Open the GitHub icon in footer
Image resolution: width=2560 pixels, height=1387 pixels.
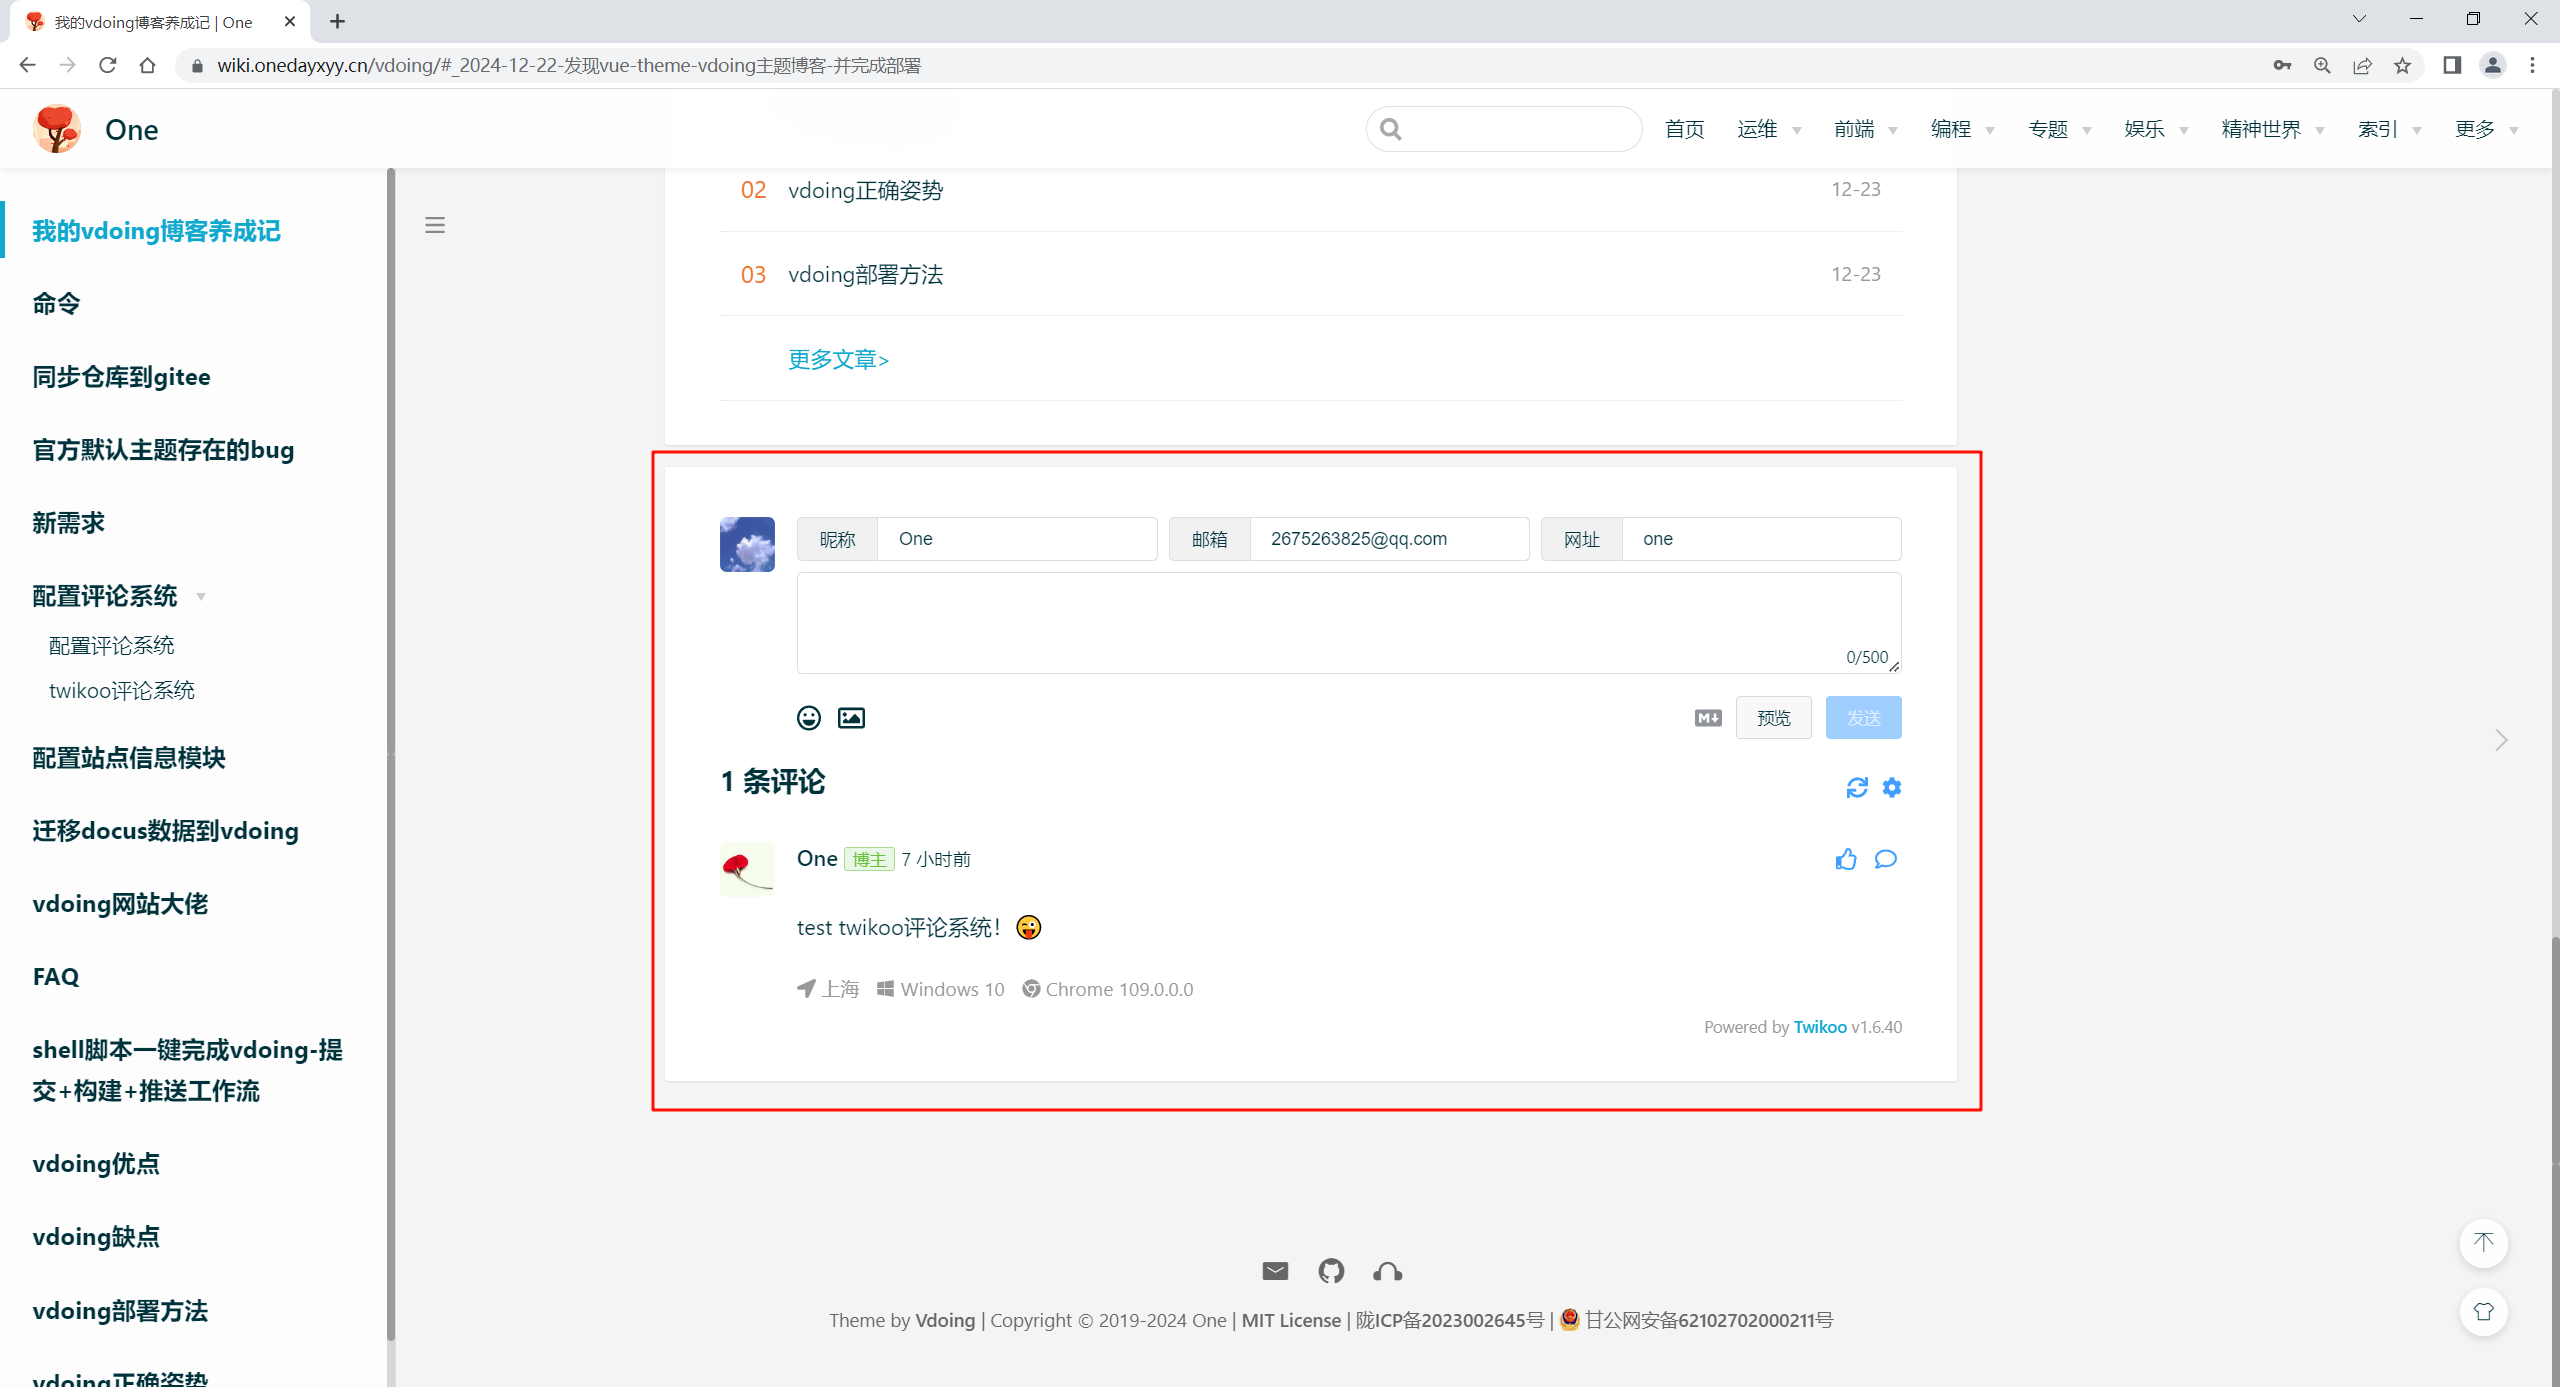click(x=1331, y=1271)
